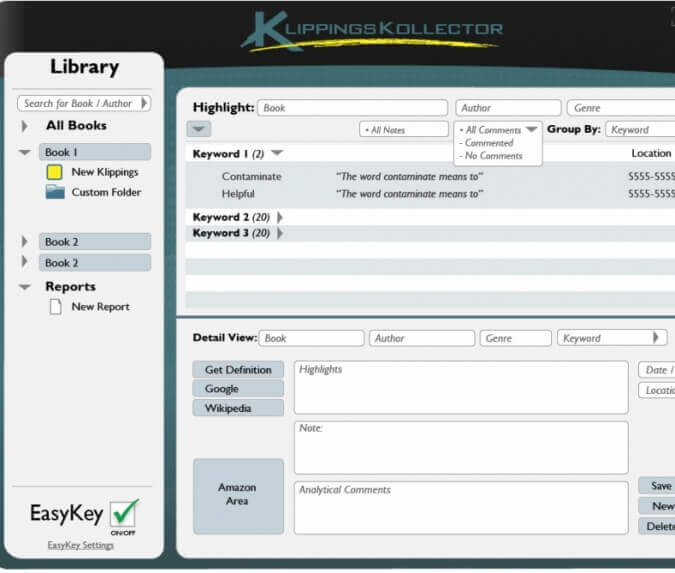Expand the Keyword 2 group
The image size is (675, 573).
tap(280, 217)
